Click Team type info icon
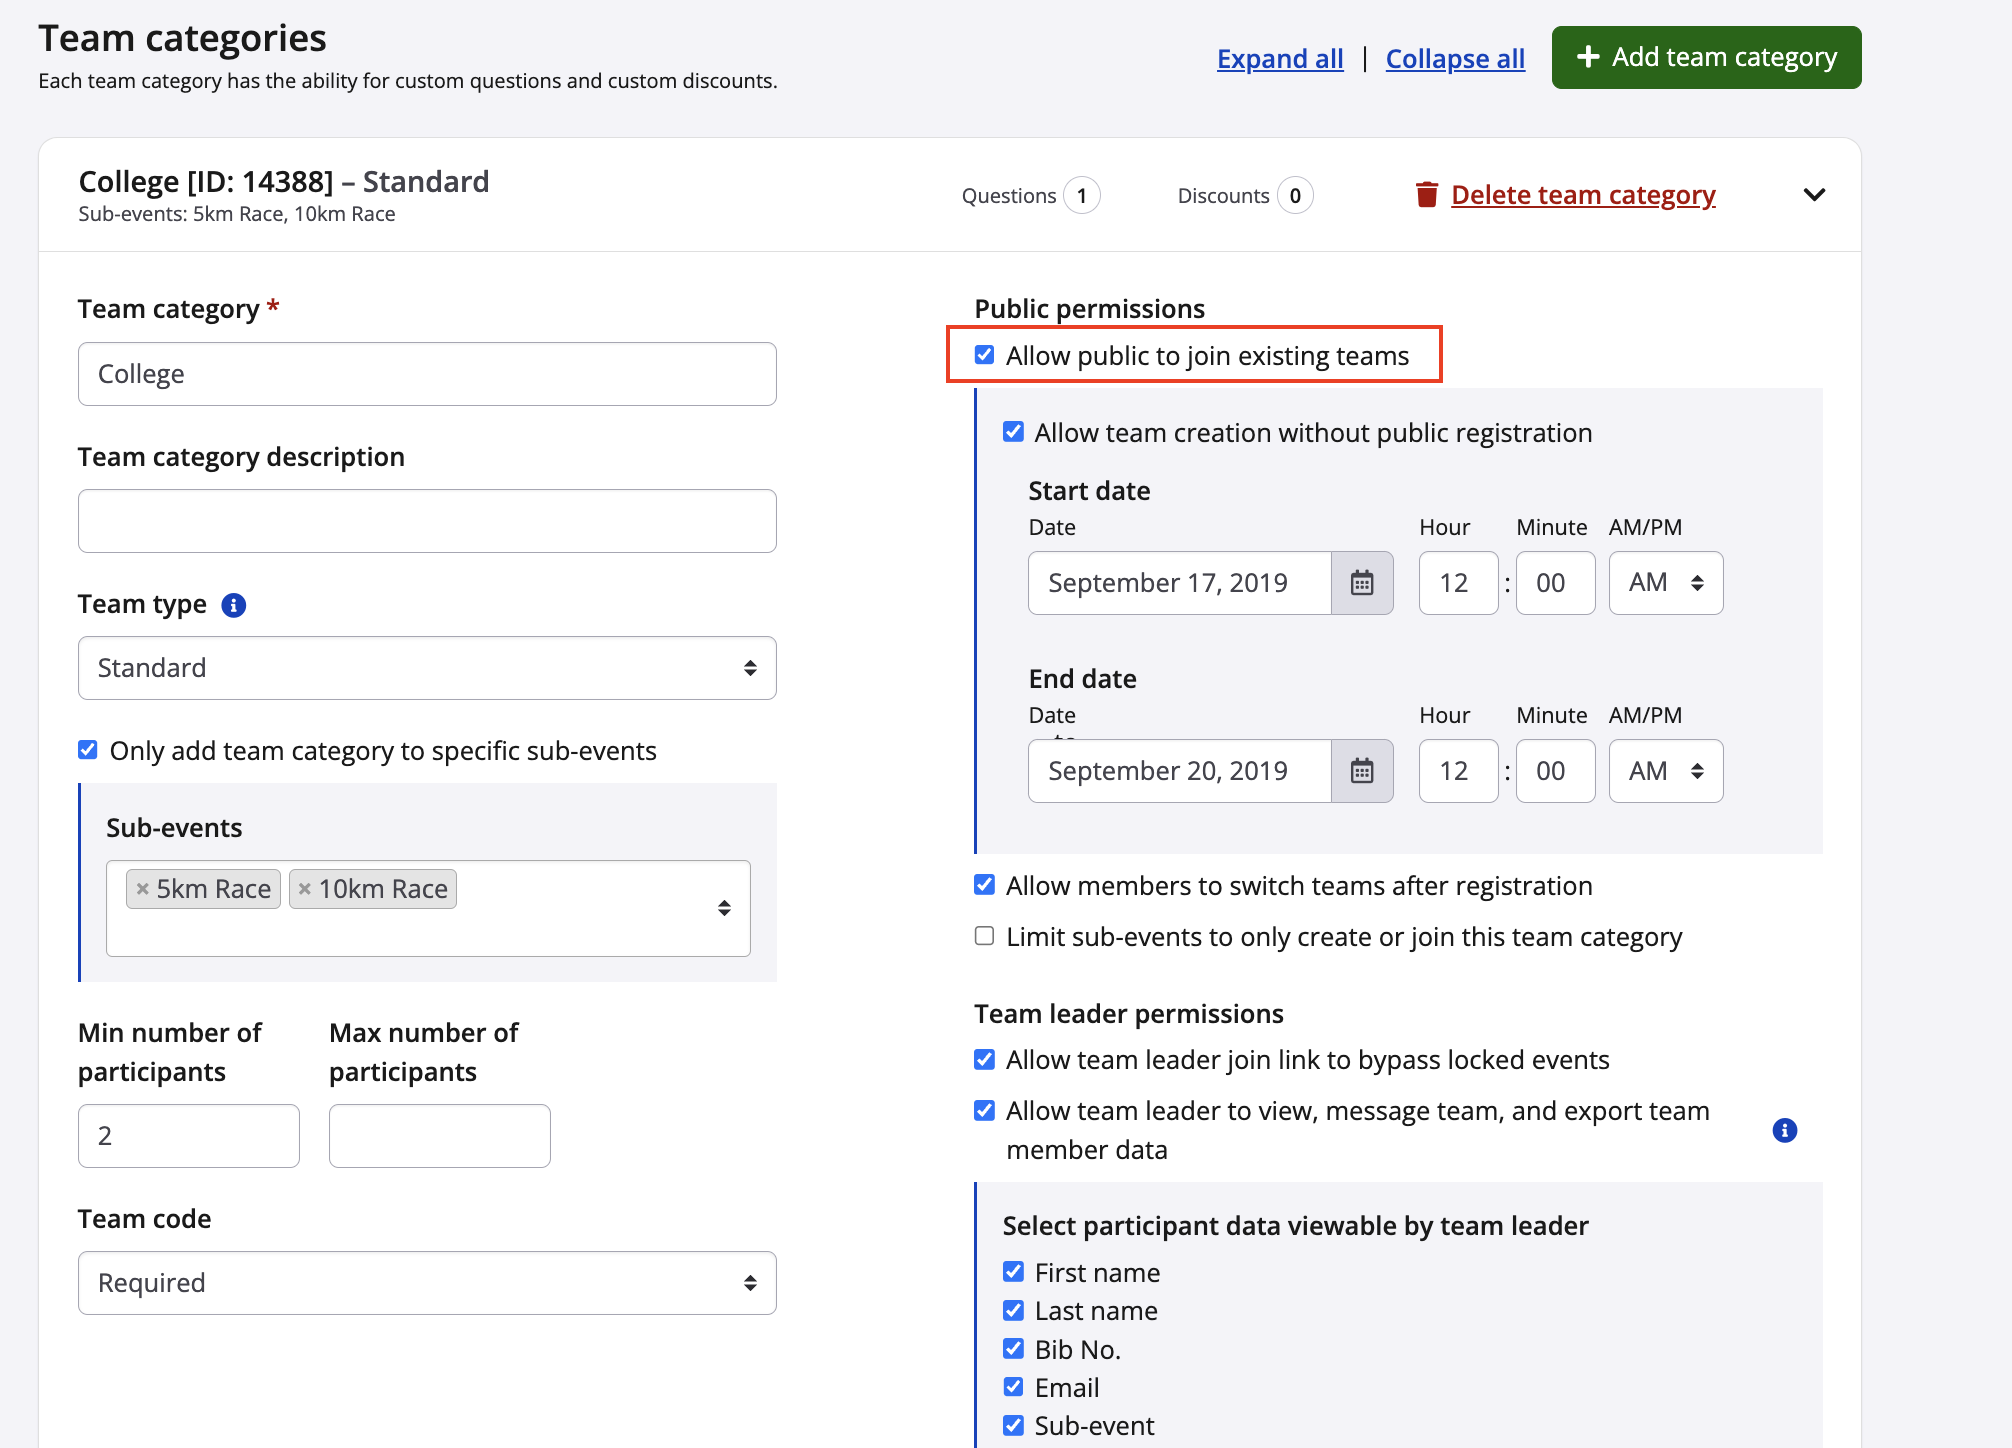The height and width of the screenshot is (1448, 2012). 233,605
